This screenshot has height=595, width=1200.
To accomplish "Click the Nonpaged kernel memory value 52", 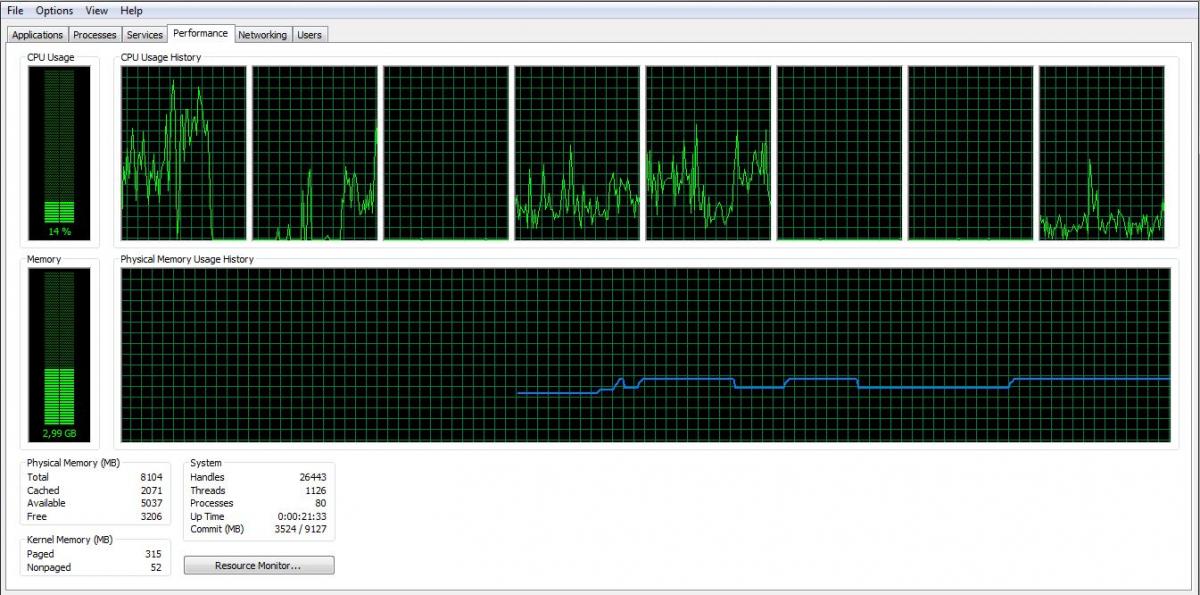I will tap(155, 568).
